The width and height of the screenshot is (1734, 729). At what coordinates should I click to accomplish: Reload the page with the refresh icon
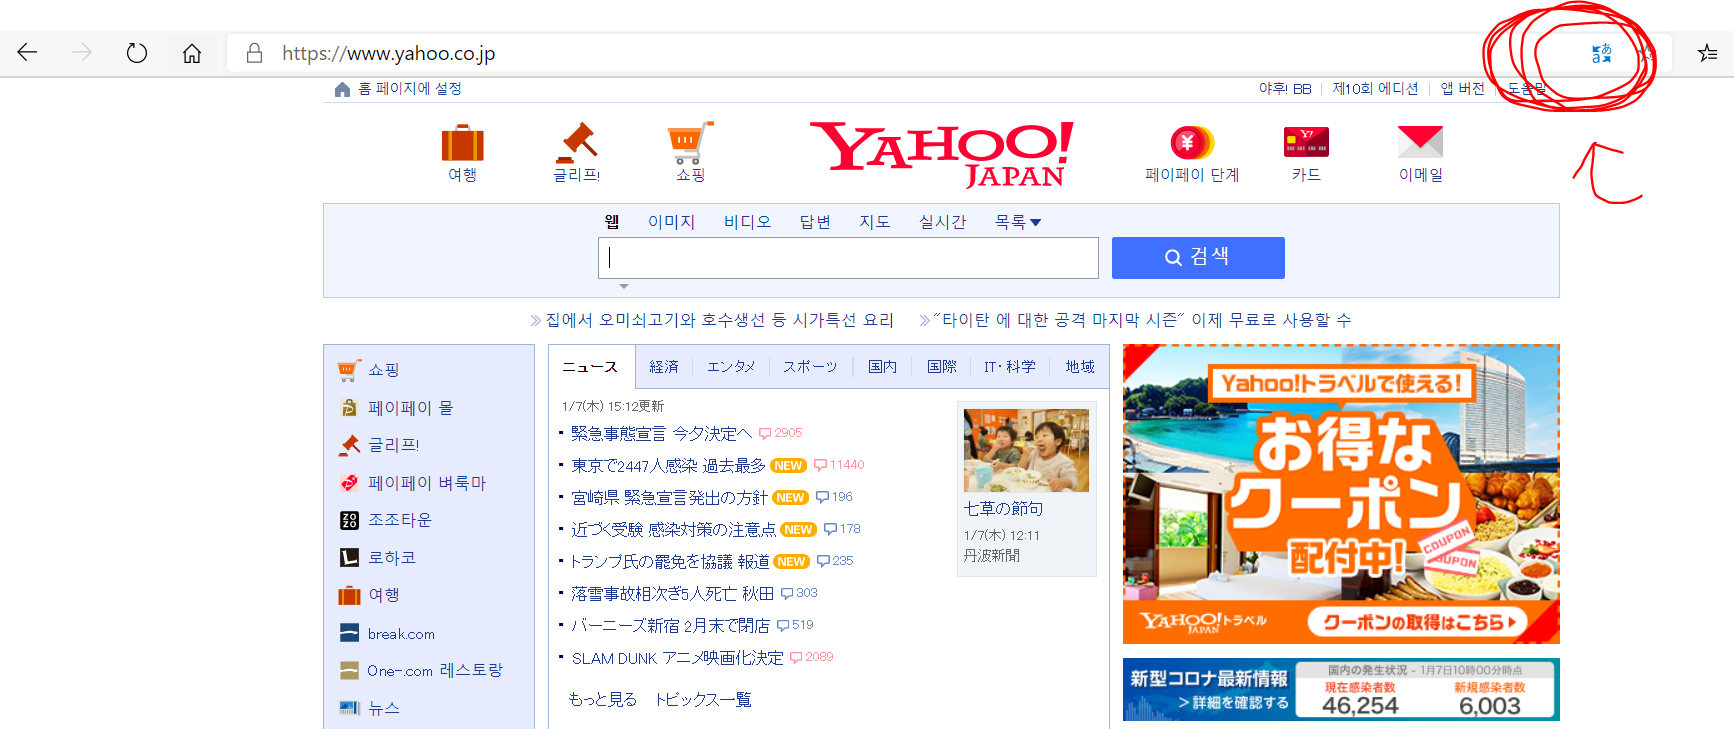pos(137,53)
